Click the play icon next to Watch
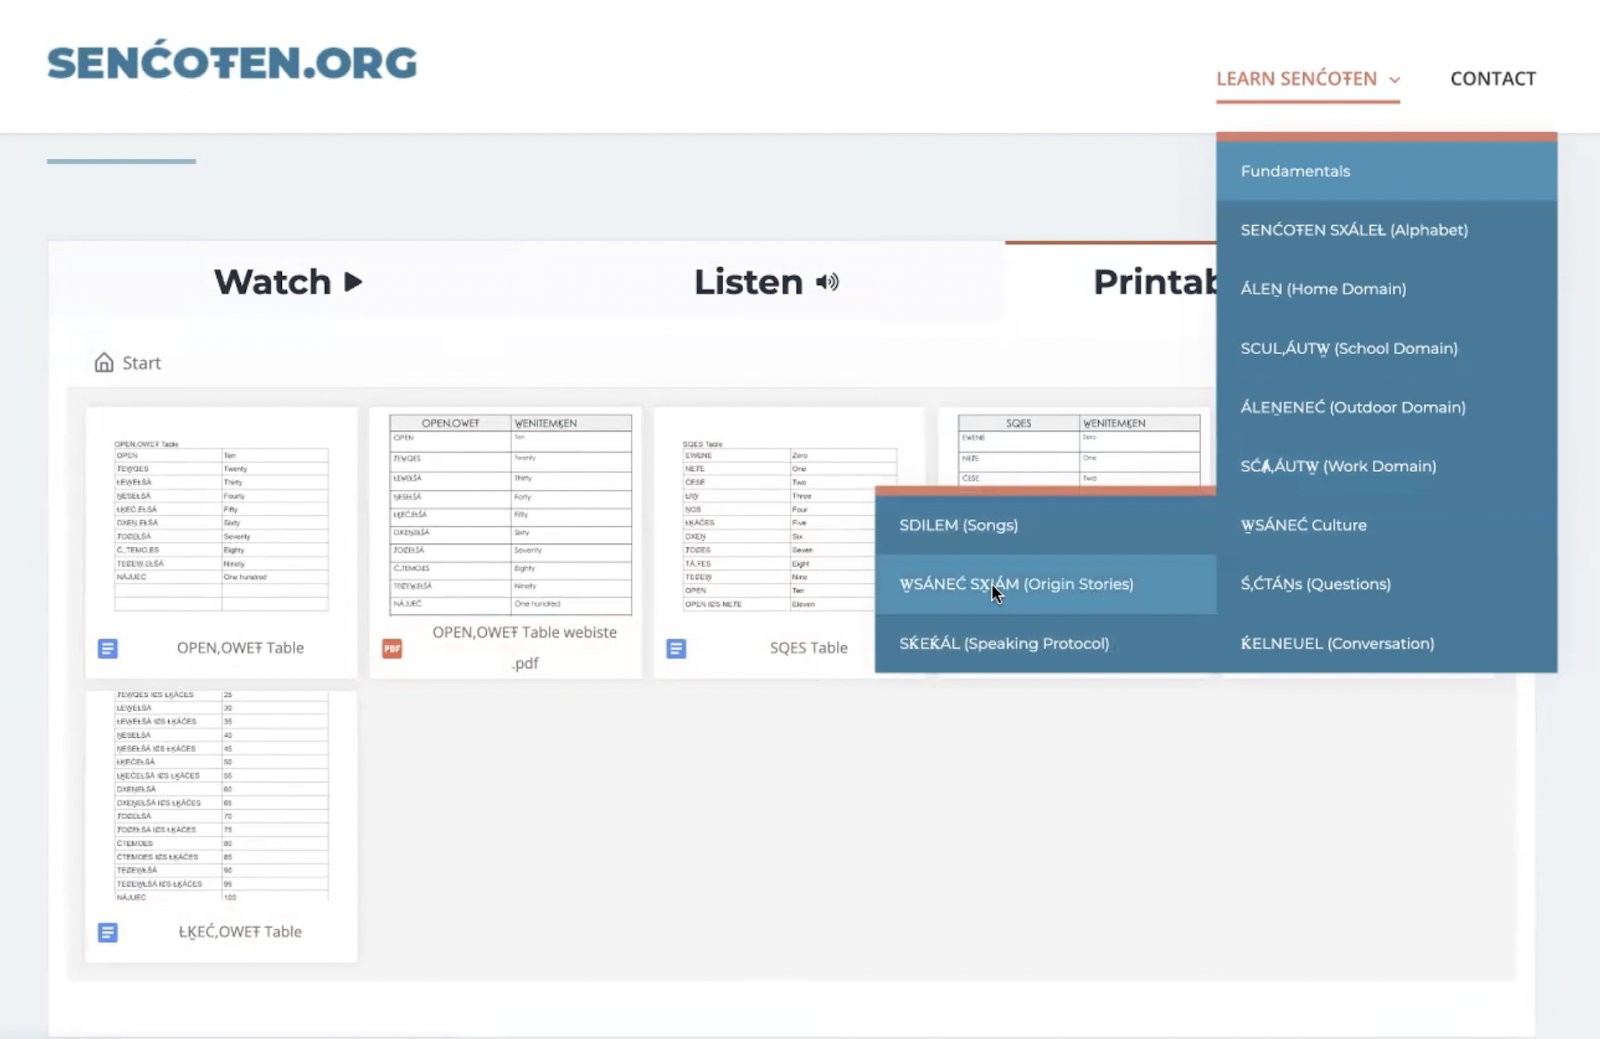Viewport: 1600px width, 1039px height. click(353, 282)
